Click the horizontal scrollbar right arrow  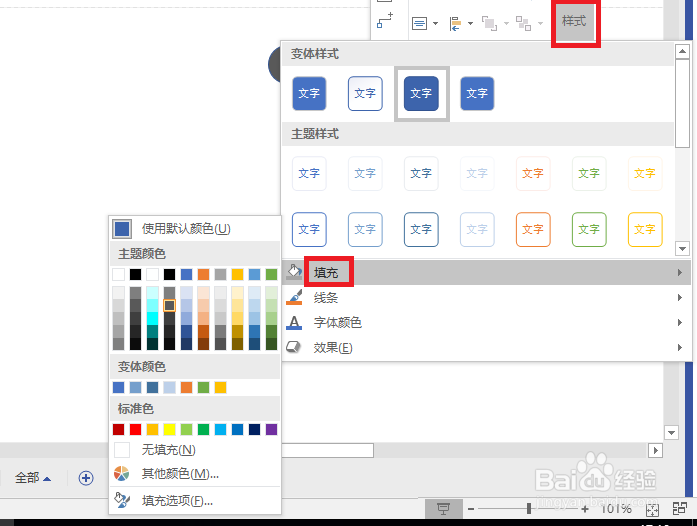[x=655, y=450]
